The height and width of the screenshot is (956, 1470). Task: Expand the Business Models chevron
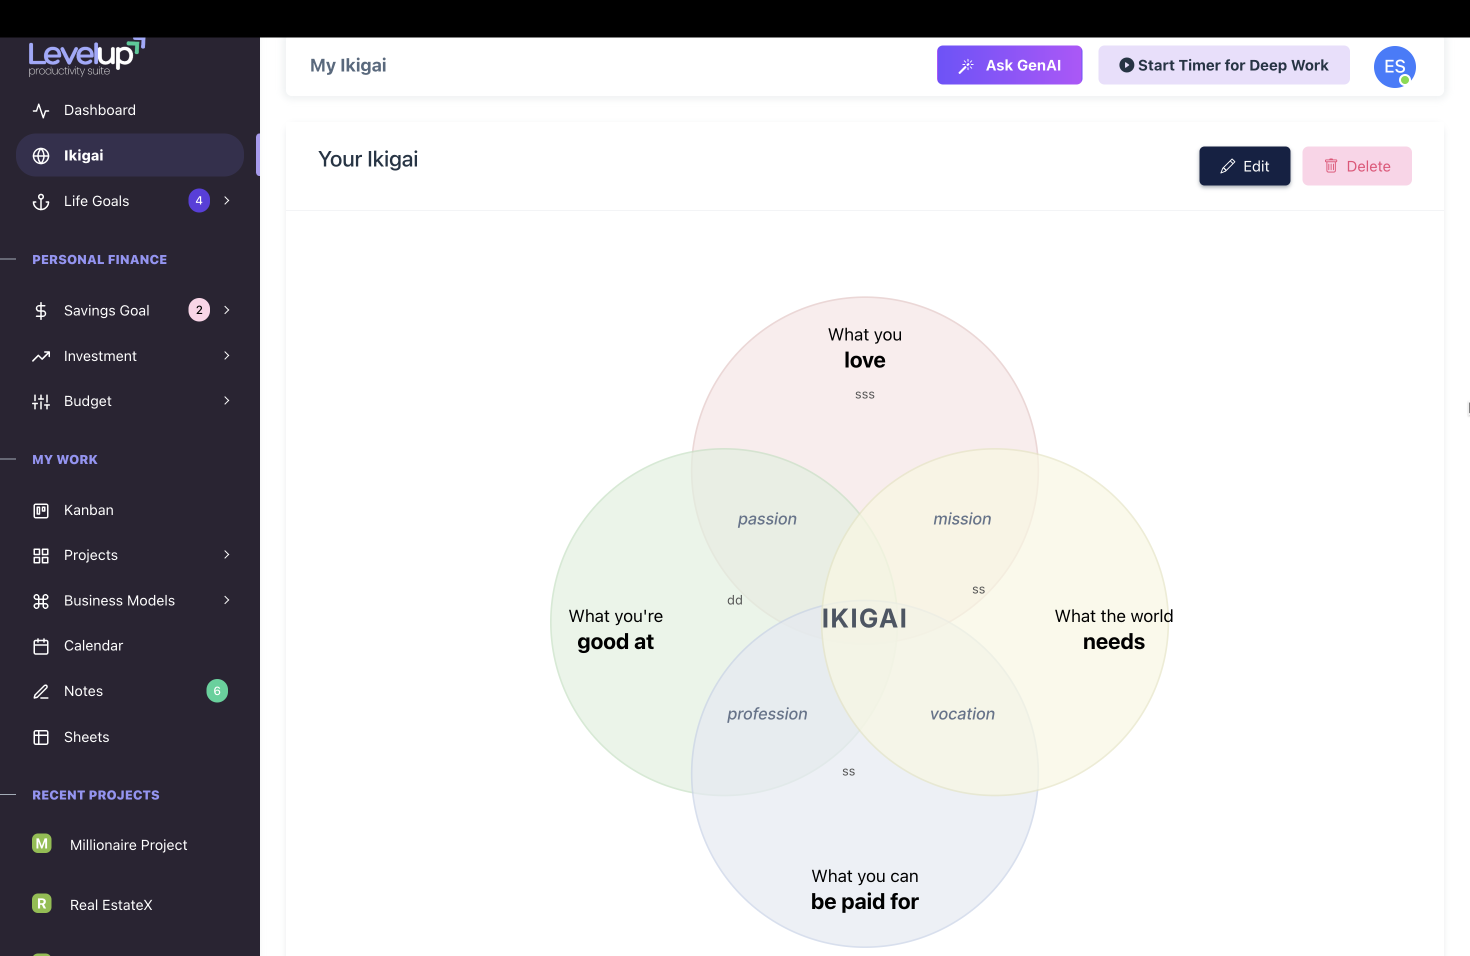tap(227, 601)
